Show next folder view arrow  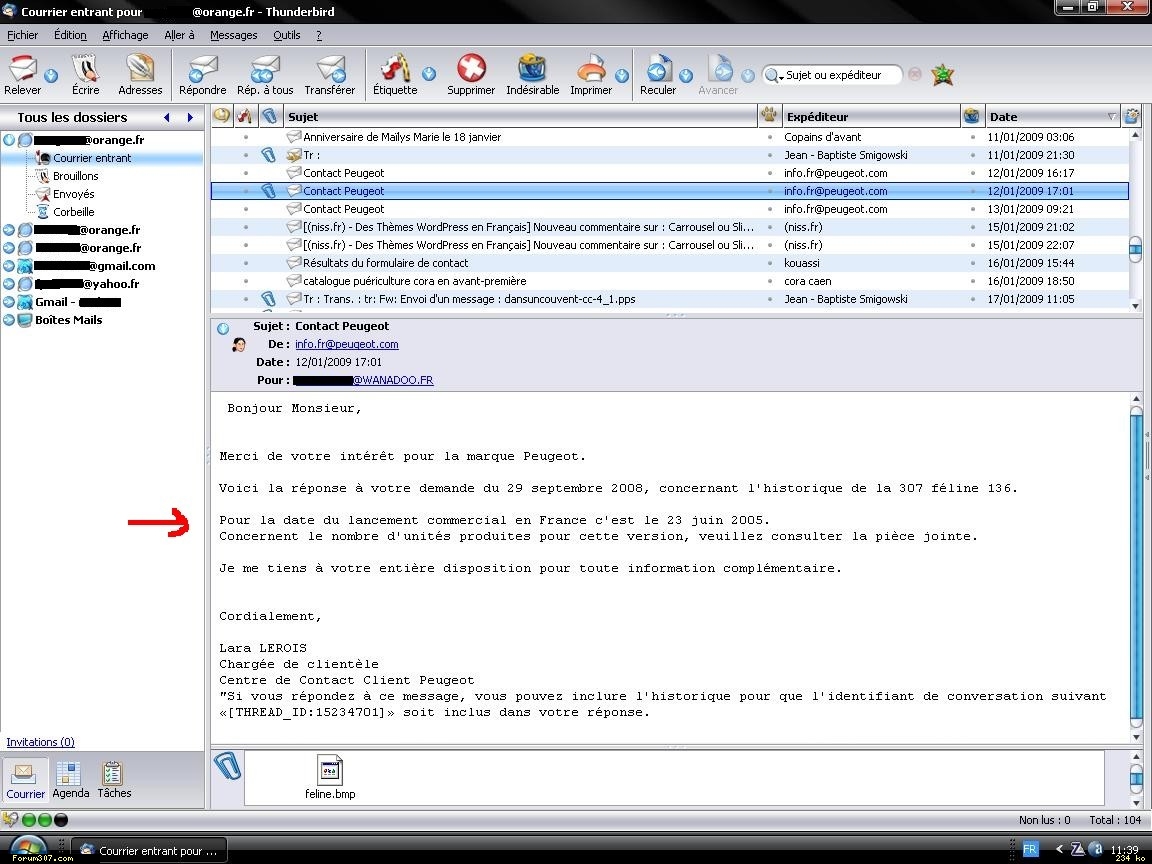click(190, 118)
